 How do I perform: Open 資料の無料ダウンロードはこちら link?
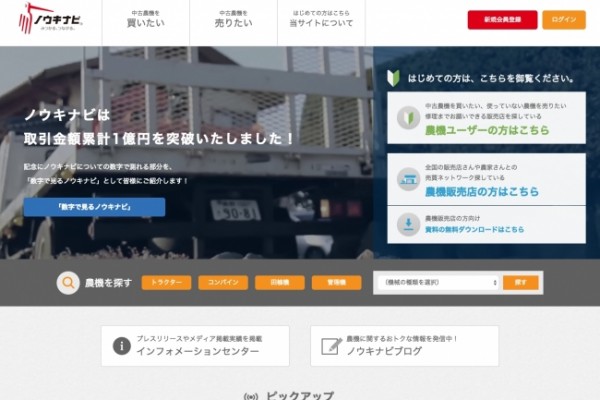click(x=474, y=229)
